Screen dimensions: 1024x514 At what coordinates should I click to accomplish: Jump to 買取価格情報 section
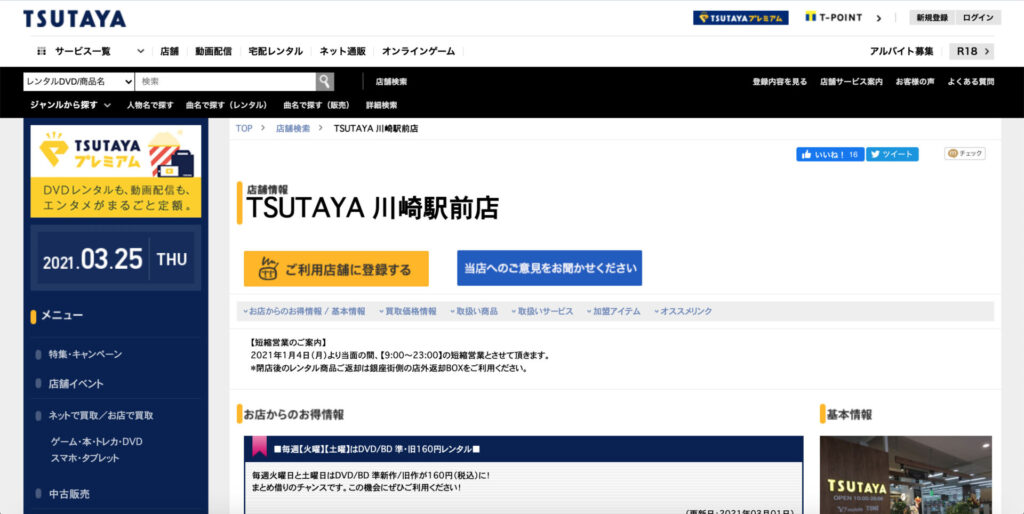pyautogui.click(x=408, y=312)
